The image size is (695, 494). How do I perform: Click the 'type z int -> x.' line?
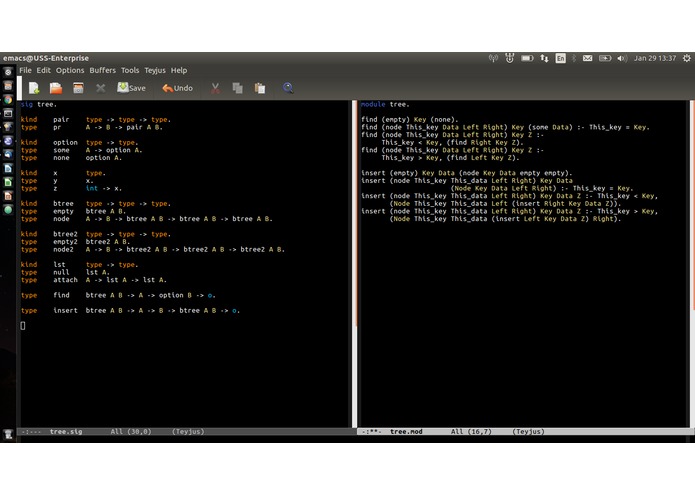point(71,188)
